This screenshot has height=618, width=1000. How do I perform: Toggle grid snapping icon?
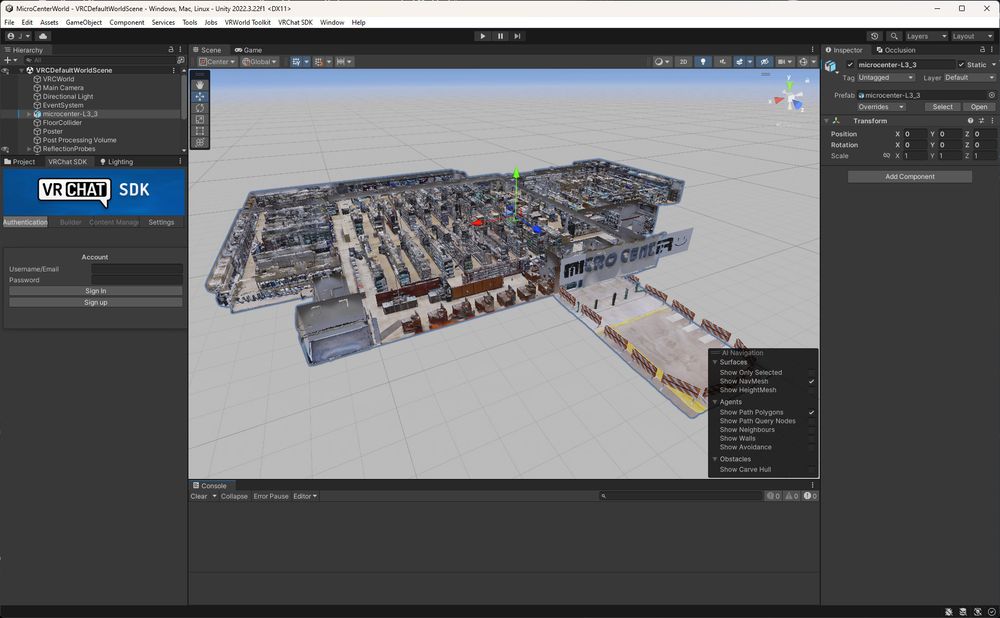point(318,62)
